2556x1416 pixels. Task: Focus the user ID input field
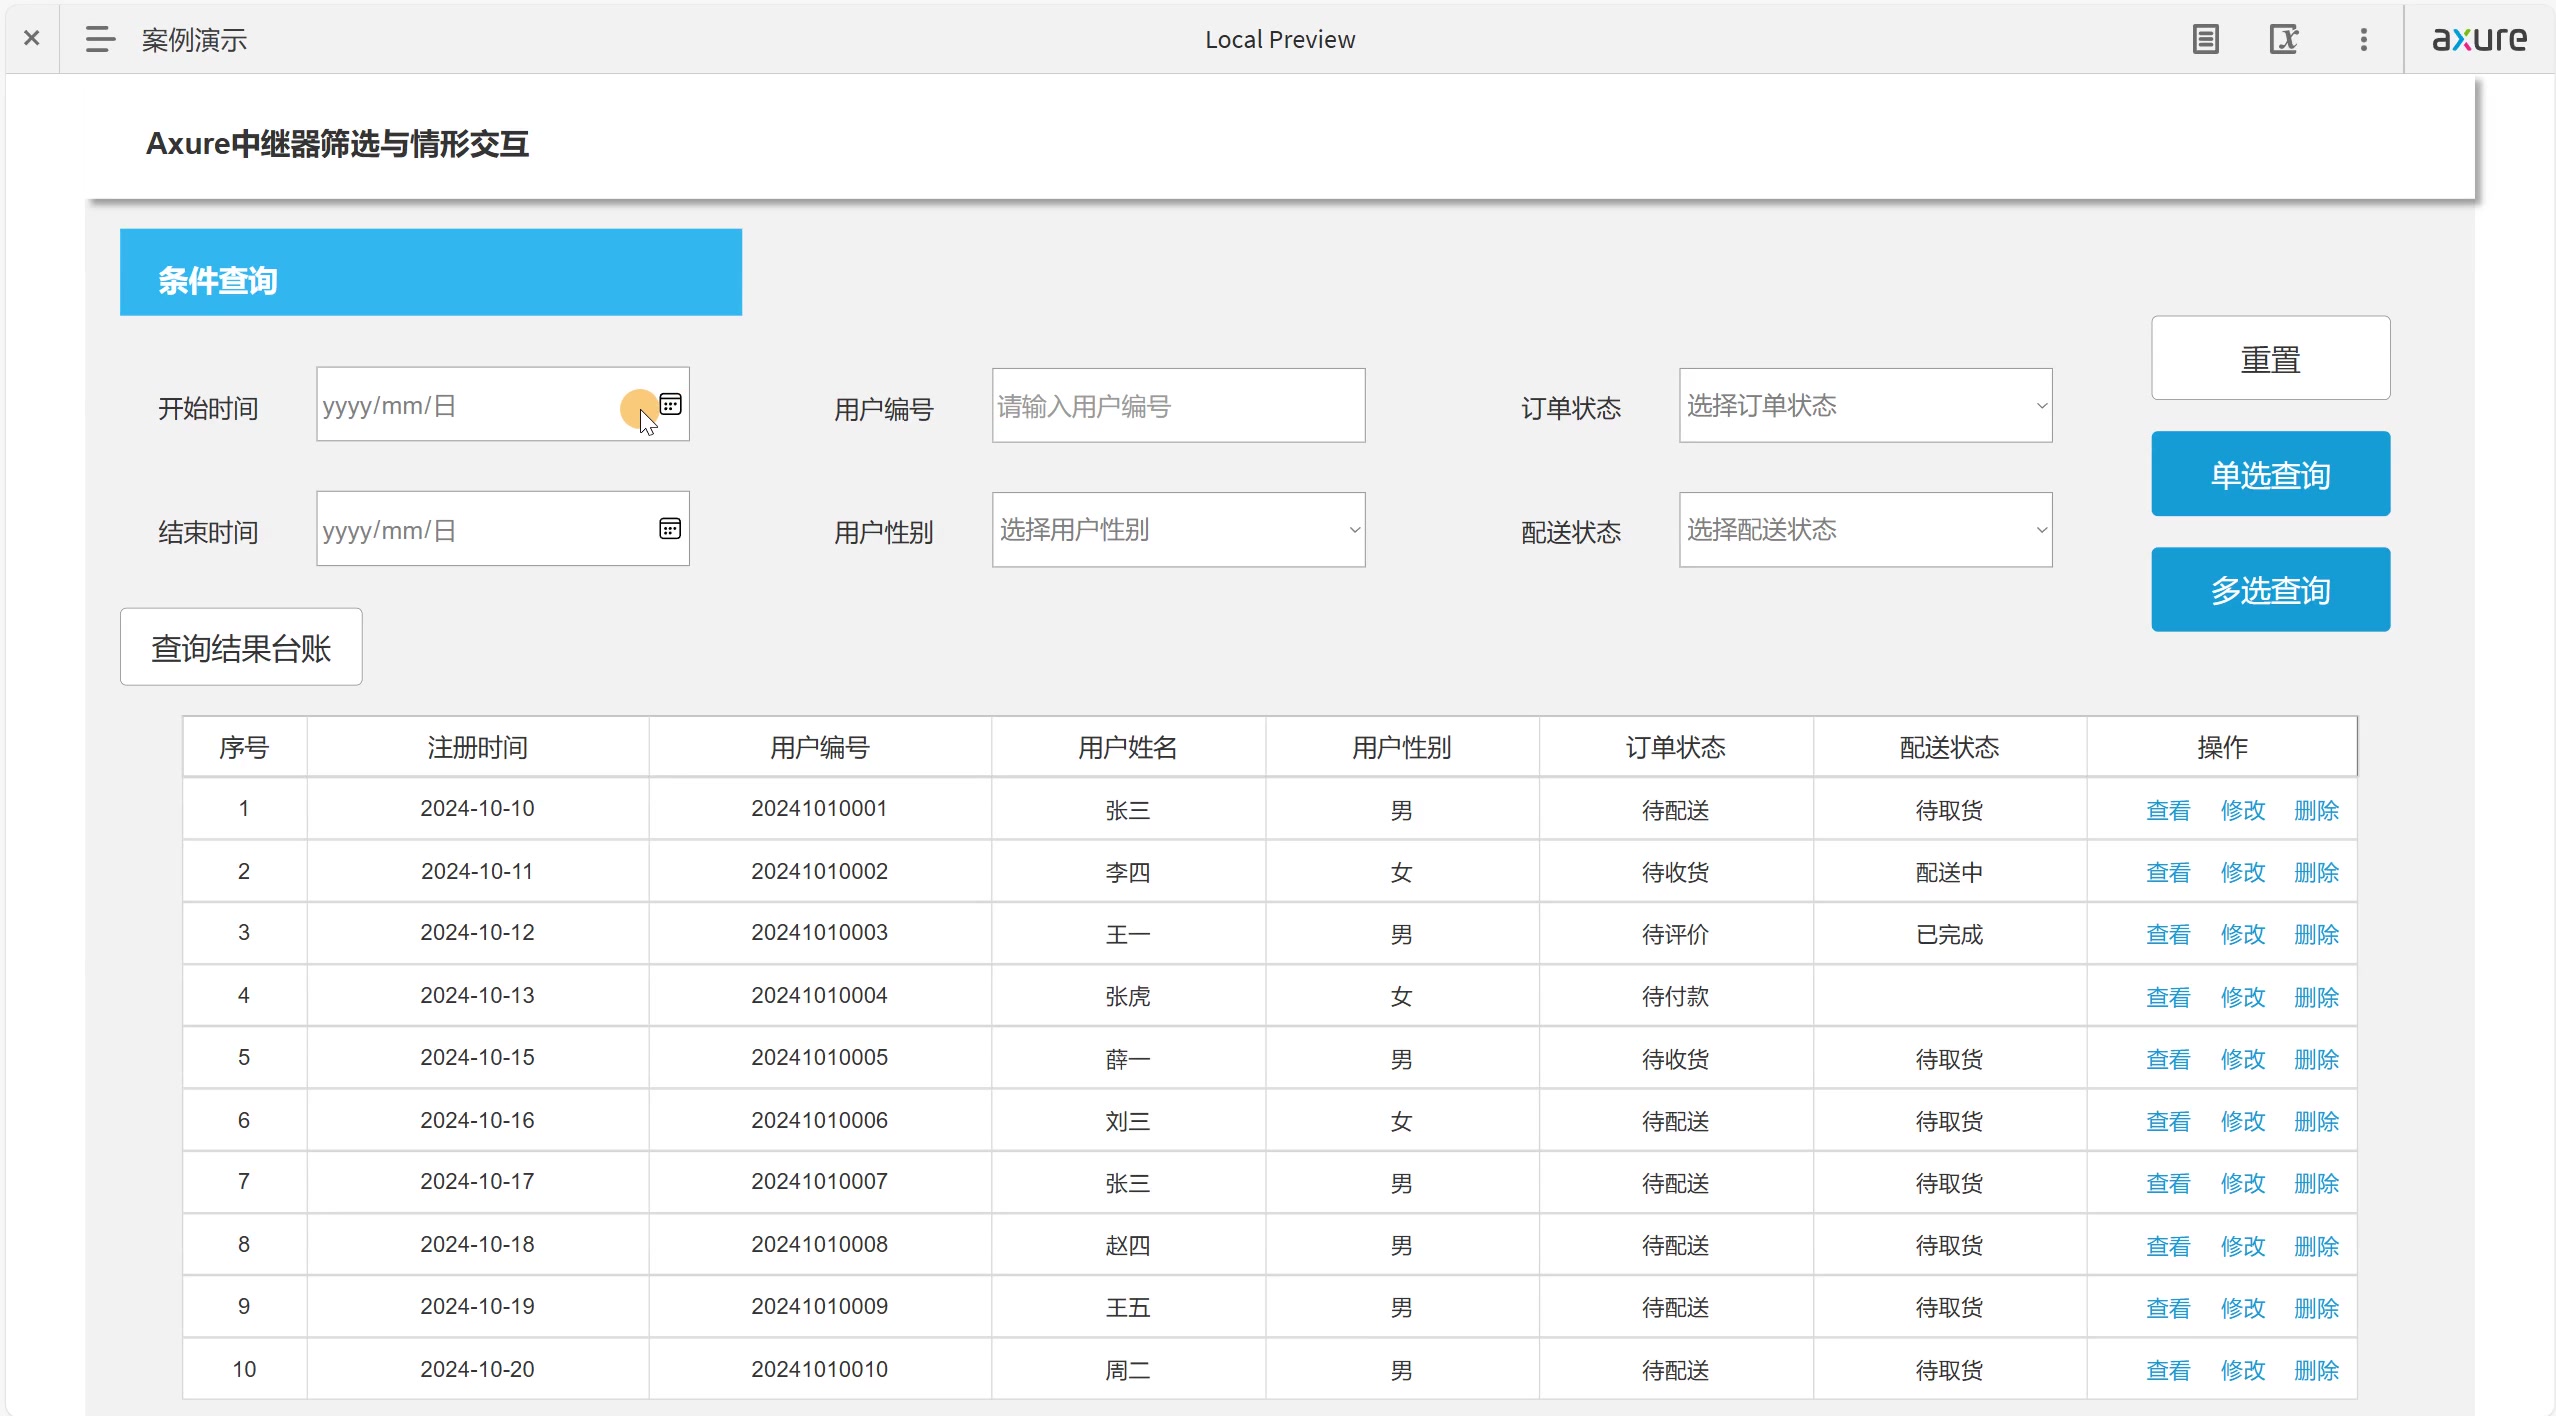[x=1178, y=405]
